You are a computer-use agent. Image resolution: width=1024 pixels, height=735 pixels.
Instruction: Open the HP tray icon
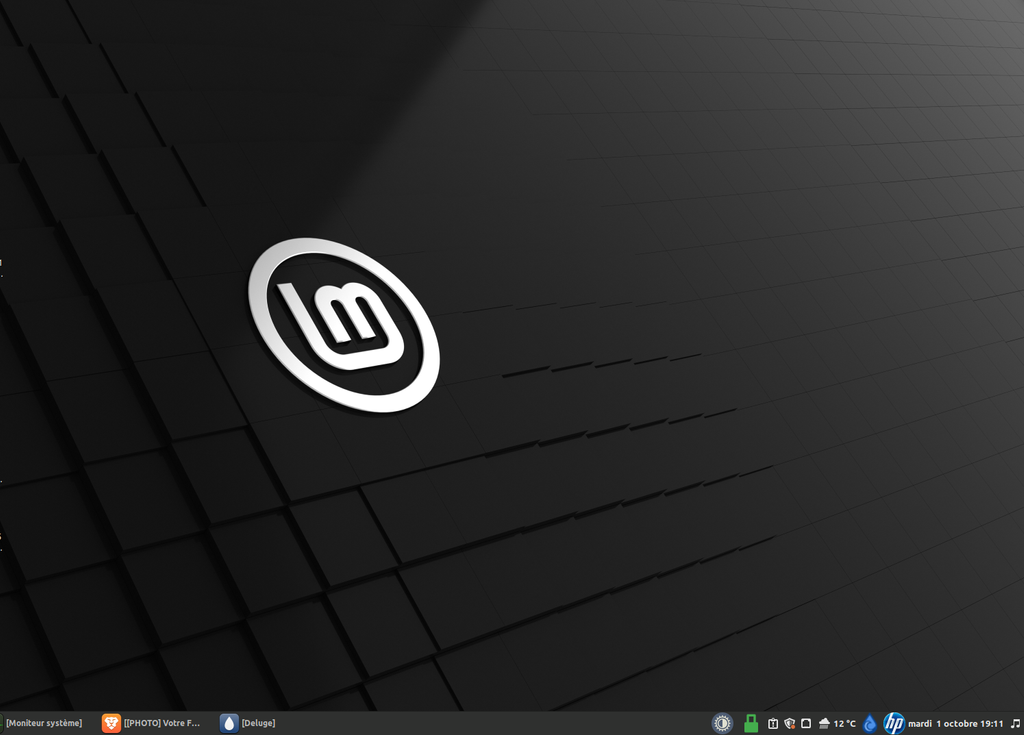click(894, 723)
